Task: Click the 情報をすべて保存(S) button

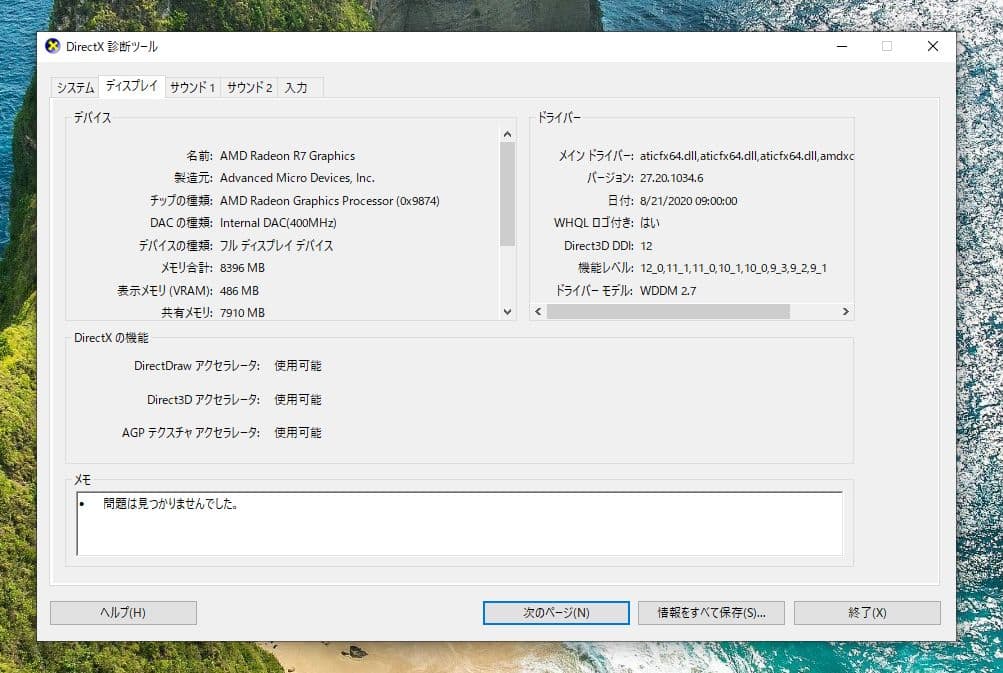Action: click(x=711, y=612)
